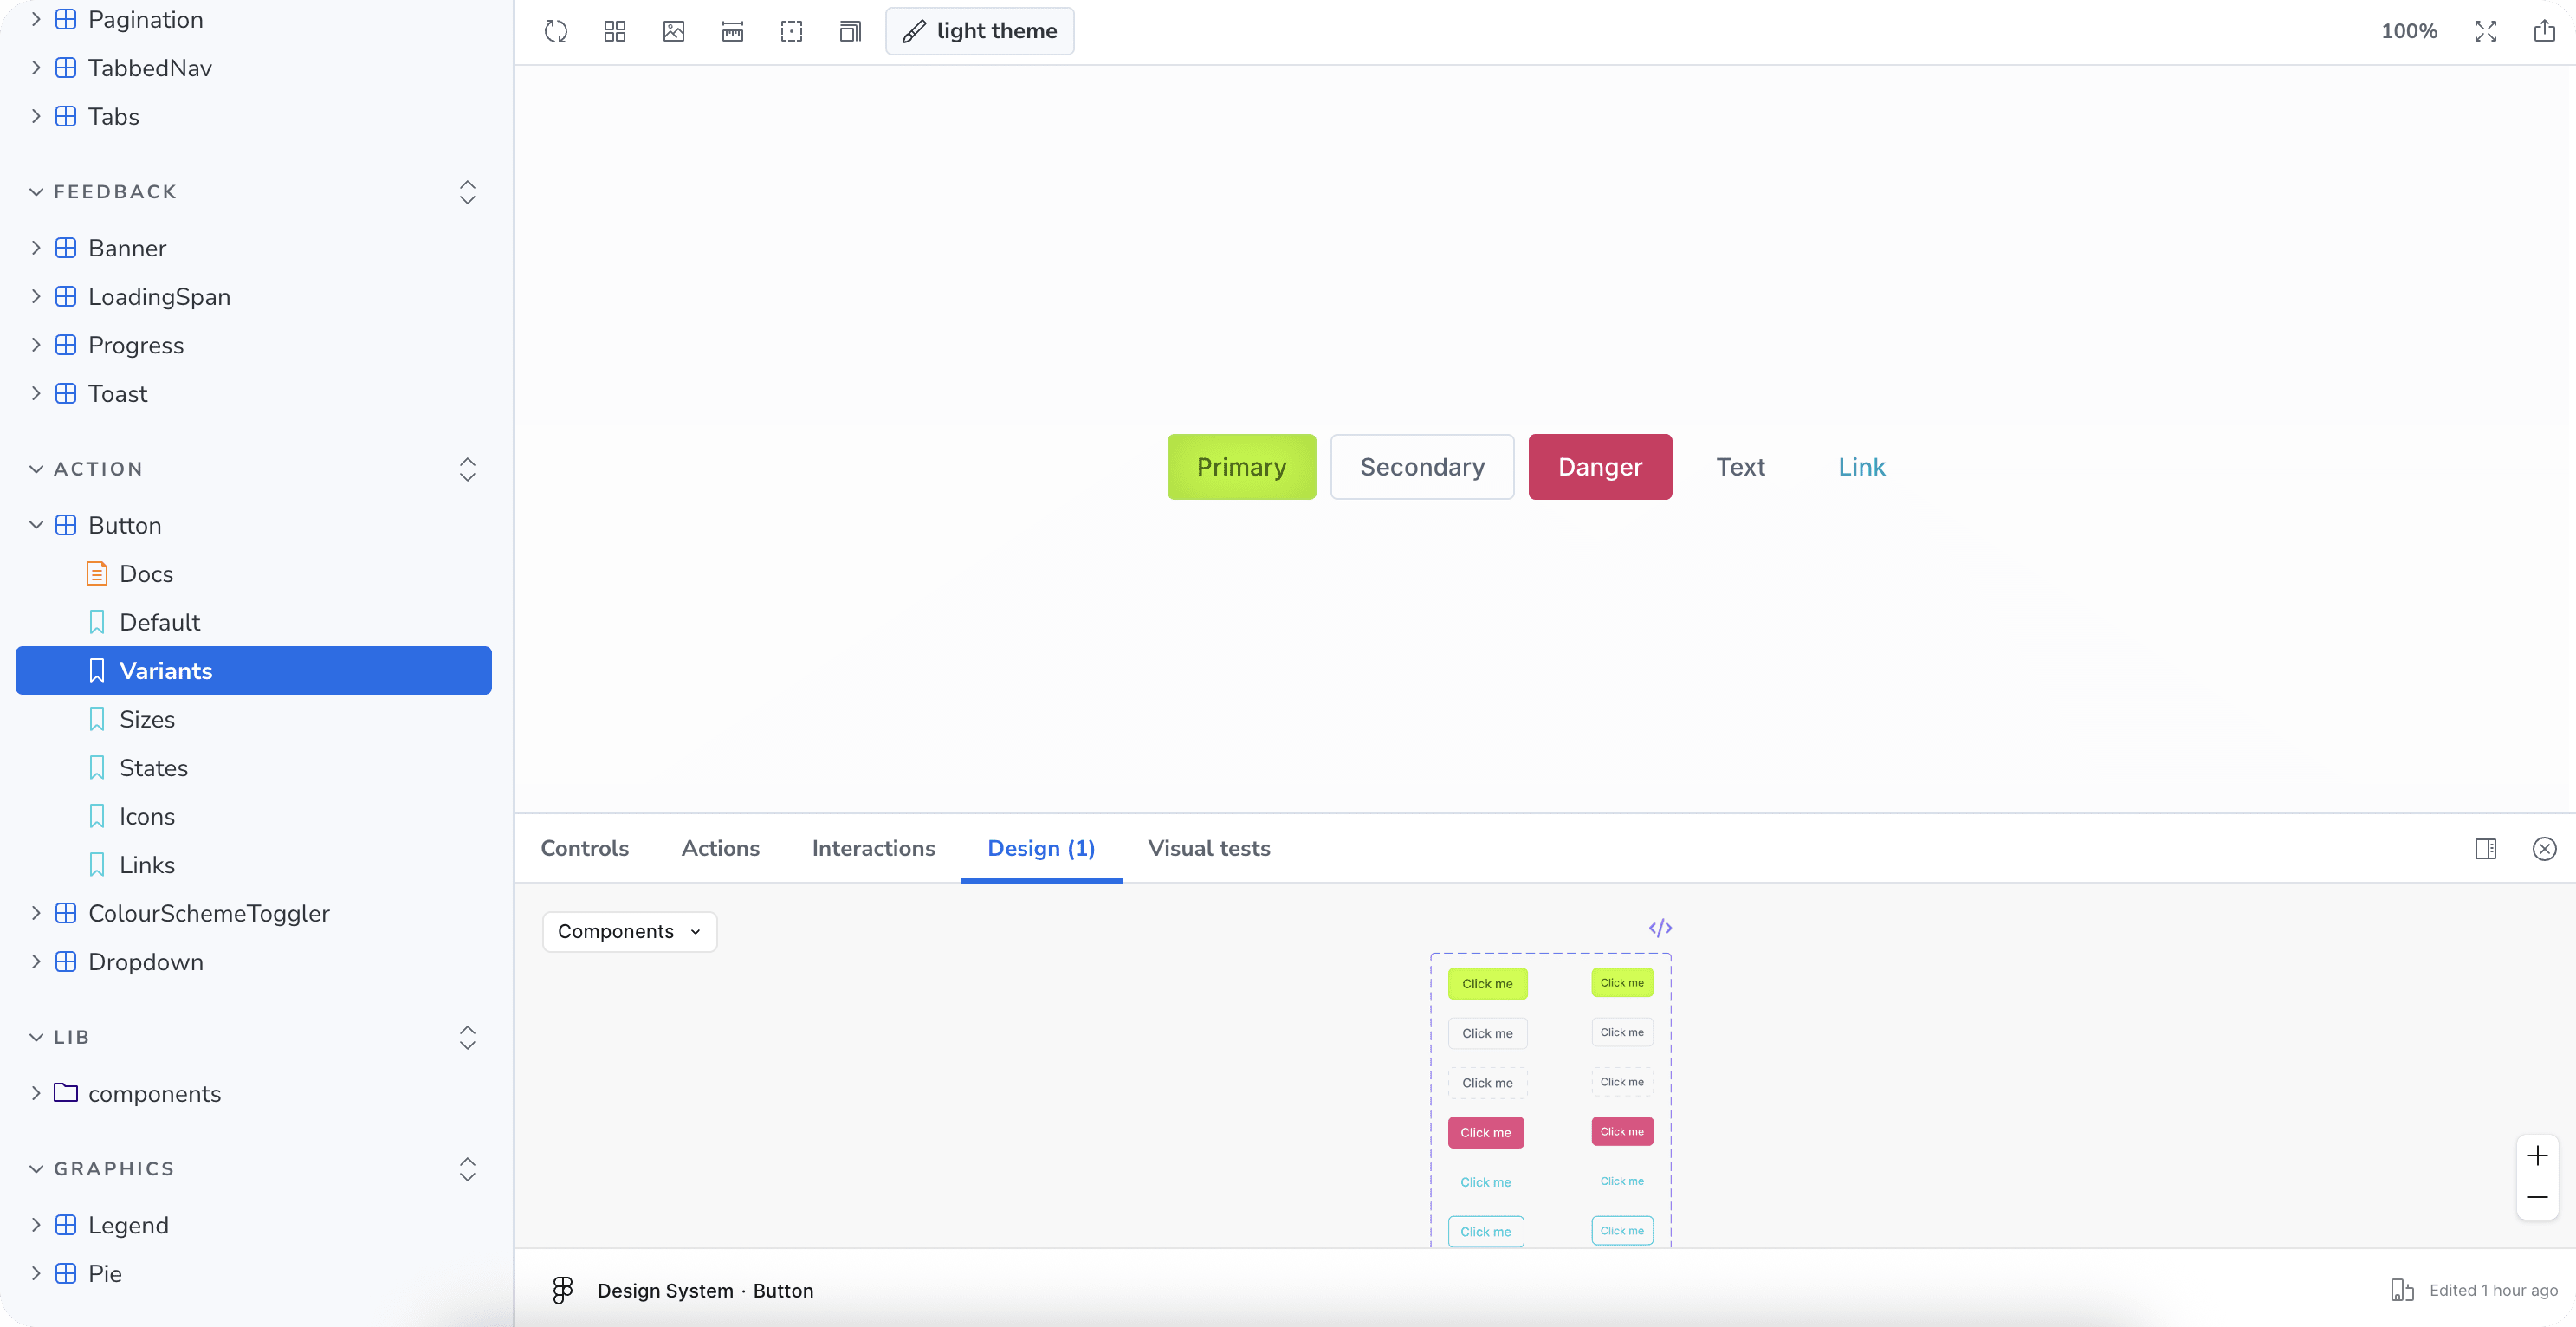Image resolution: width=2576 pixels, height=1327 pixels.
Task: Click the 100% zoom indicator
Action: pos(2409,31)
